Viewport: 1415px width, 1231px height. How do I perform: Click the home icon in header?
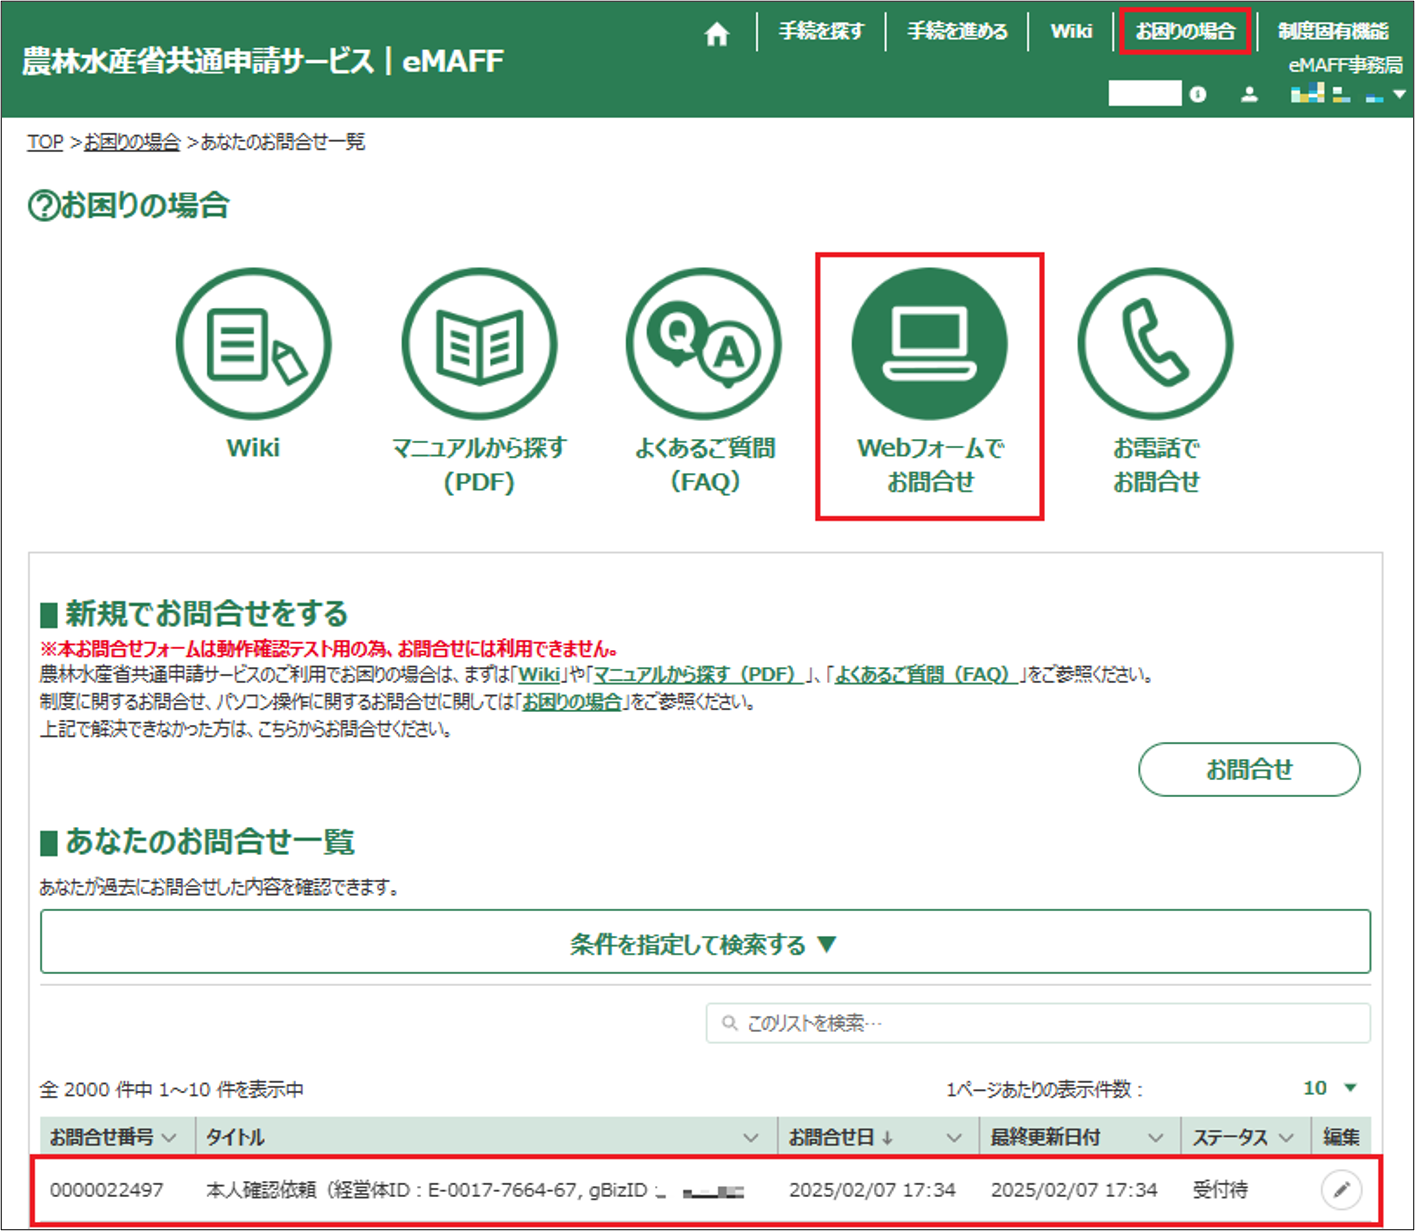716,35
